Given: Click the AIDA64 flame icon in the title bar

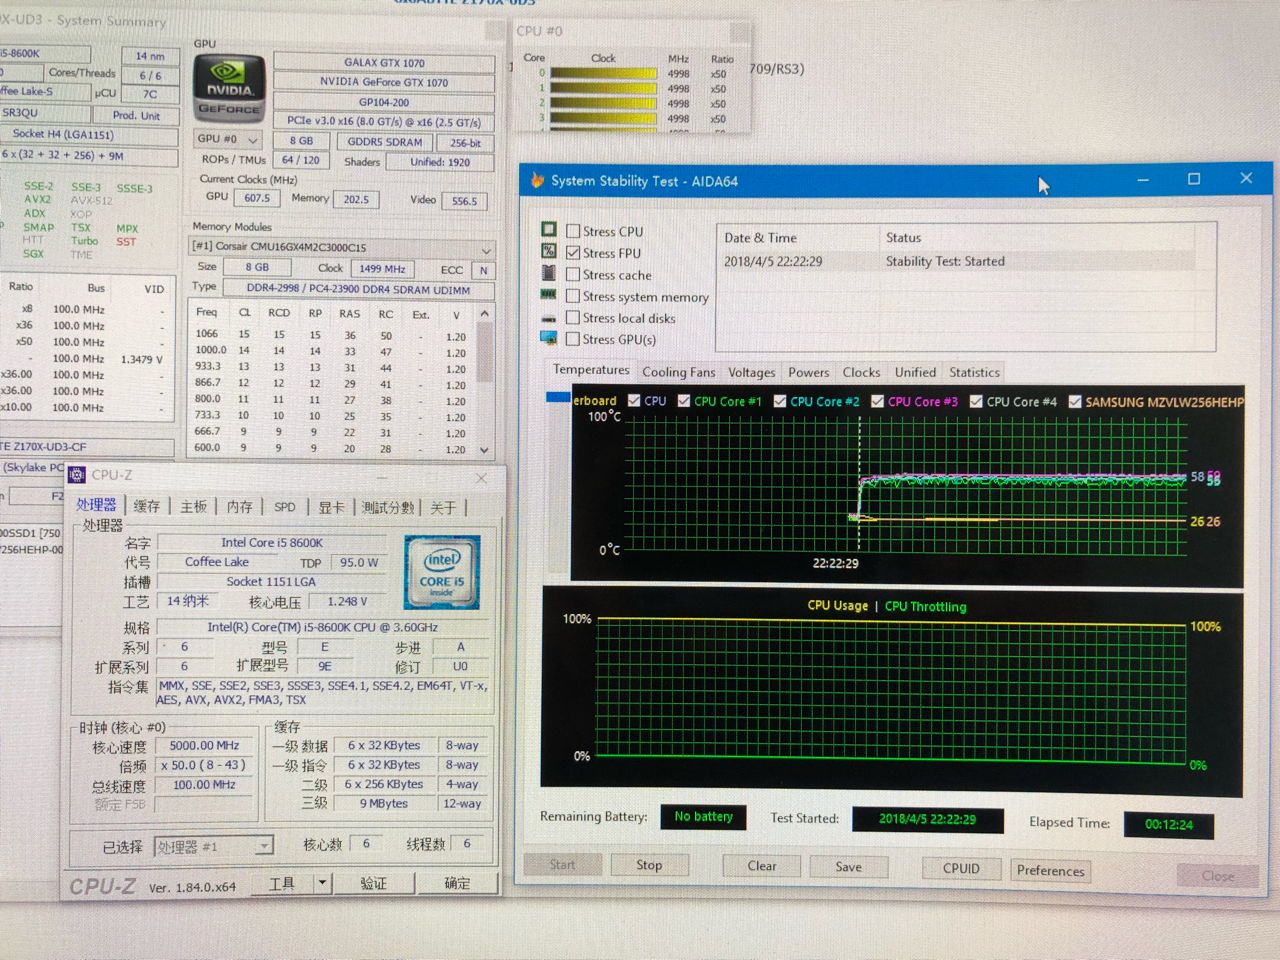Looking at the screenshot, I should pyautogui.click(x=539, y=180).
